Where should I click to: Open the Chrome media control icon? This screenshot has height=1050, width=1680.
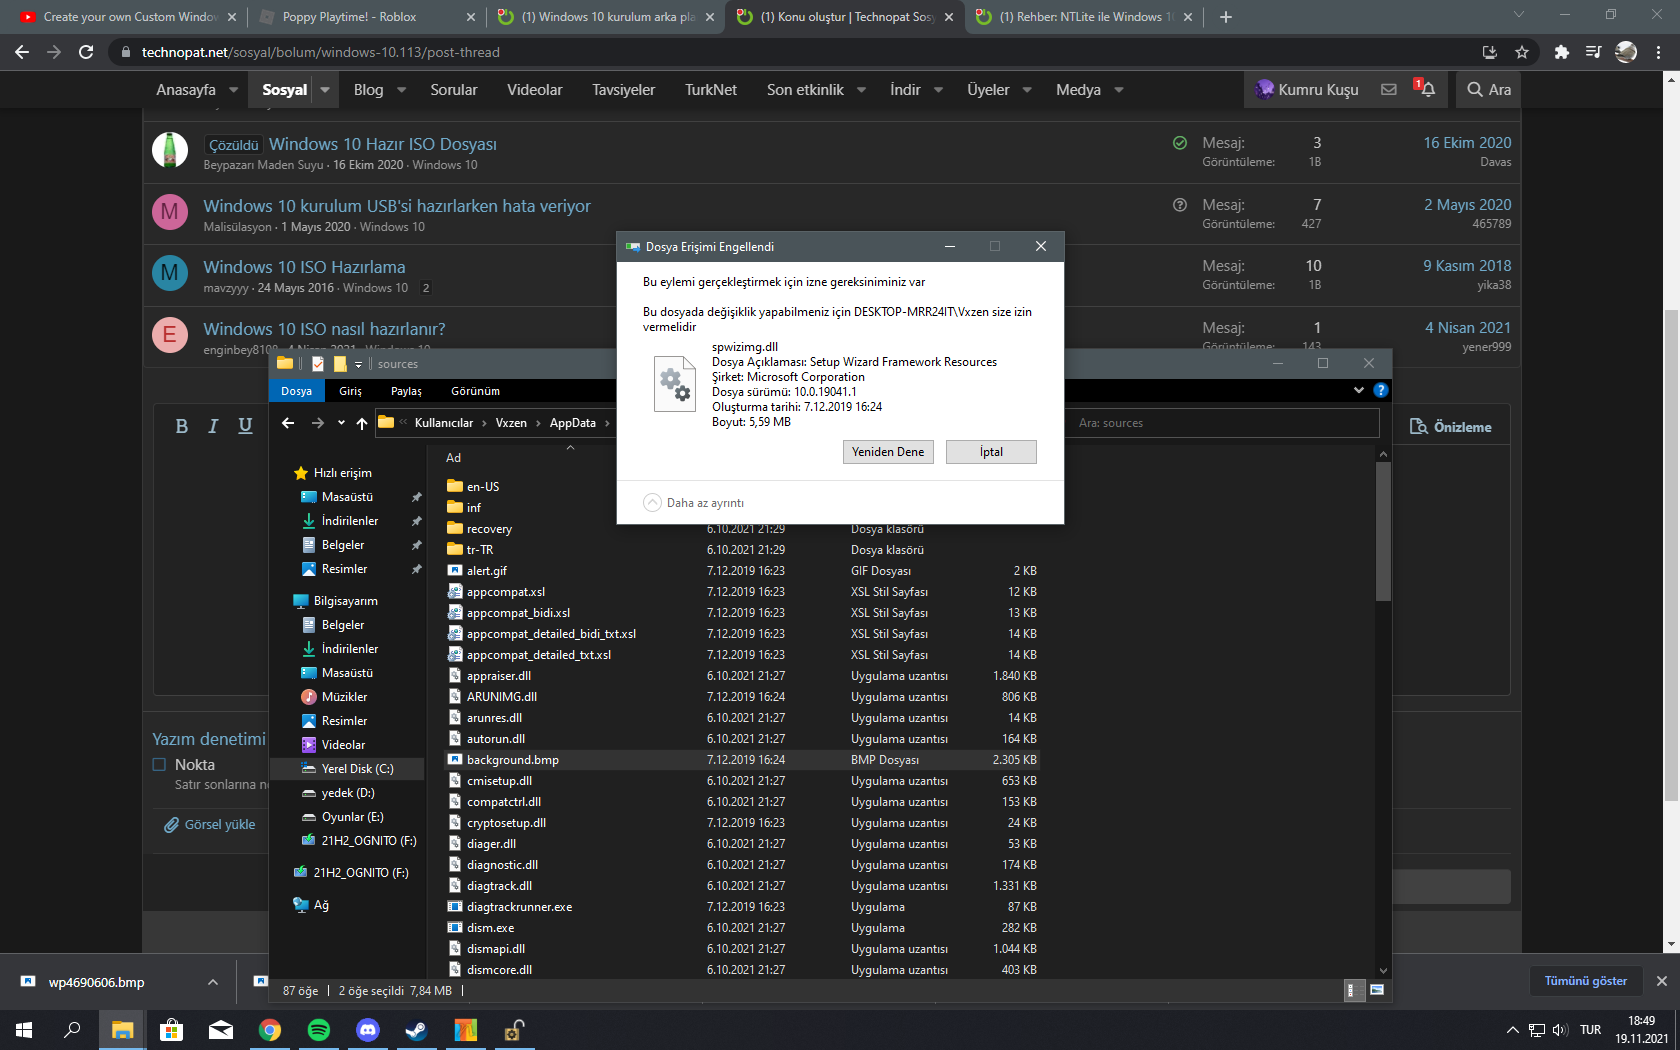[x=1593, y=52]
